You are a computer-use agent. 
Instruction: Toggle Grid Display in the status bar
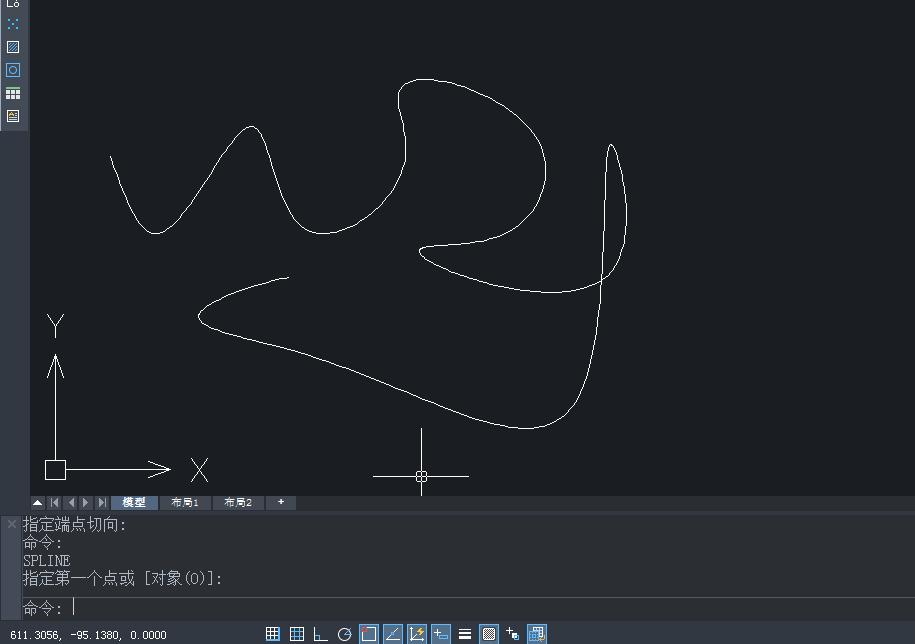point(297,632)
